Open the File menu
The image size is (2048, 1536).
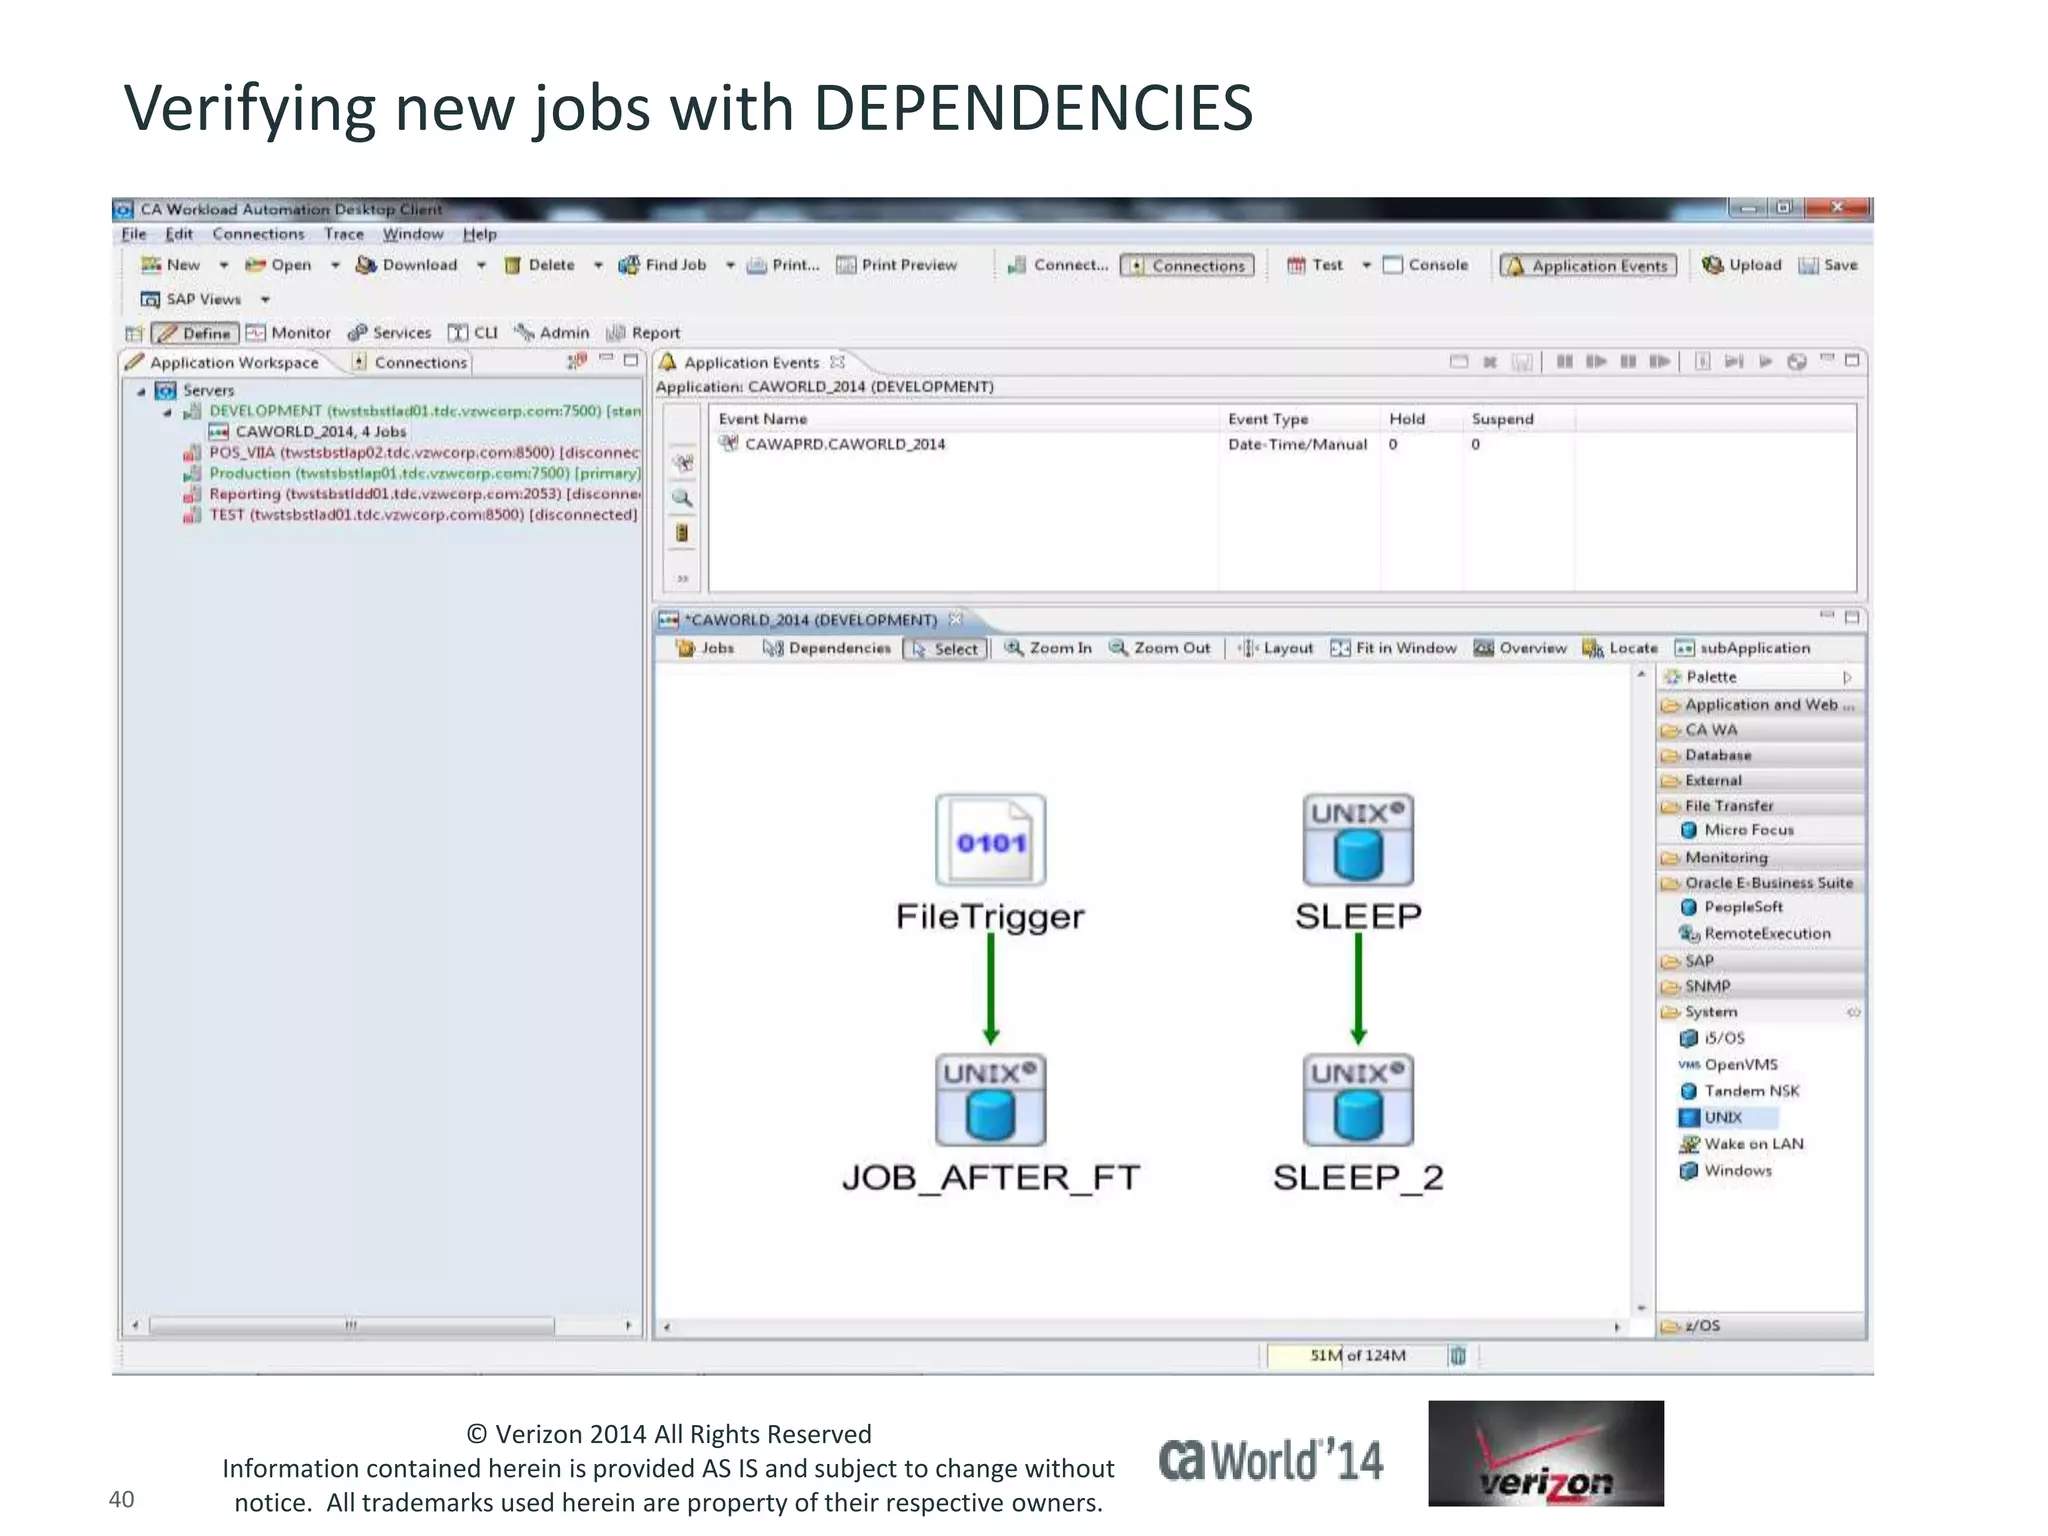(134, 234)
